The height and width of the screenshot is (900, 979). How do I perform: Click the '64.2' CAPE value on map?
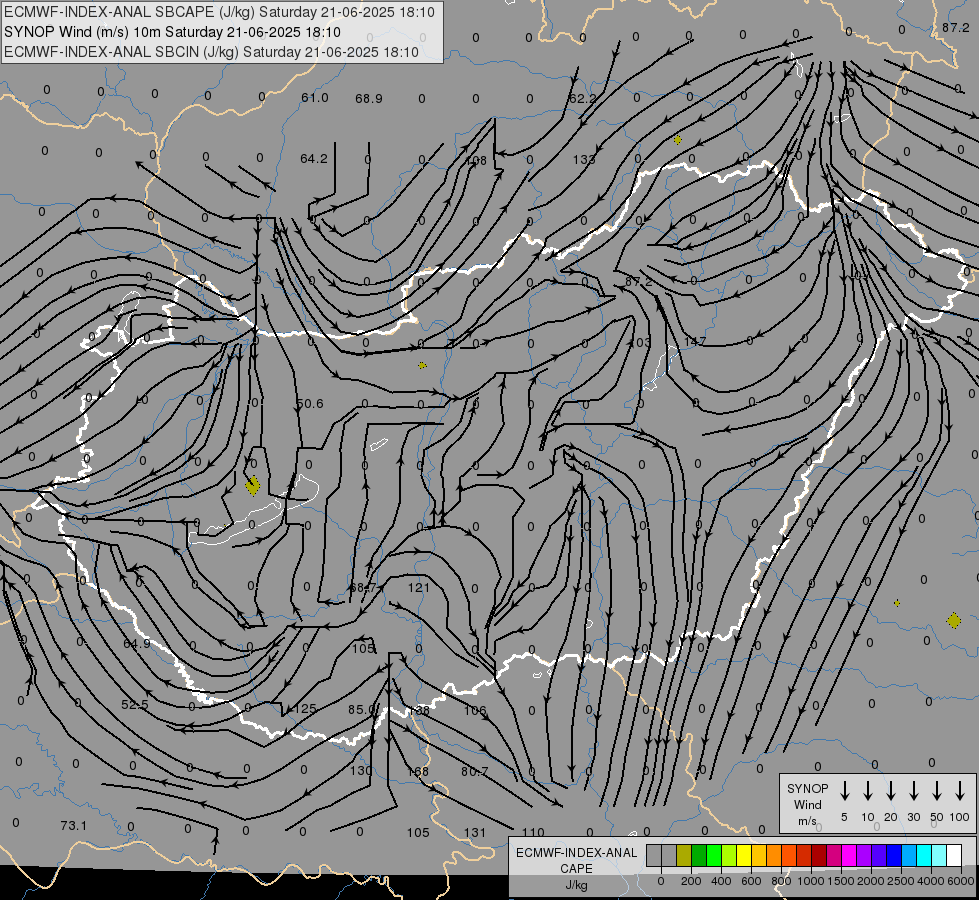pyautogui.click(x=313, y=159)
